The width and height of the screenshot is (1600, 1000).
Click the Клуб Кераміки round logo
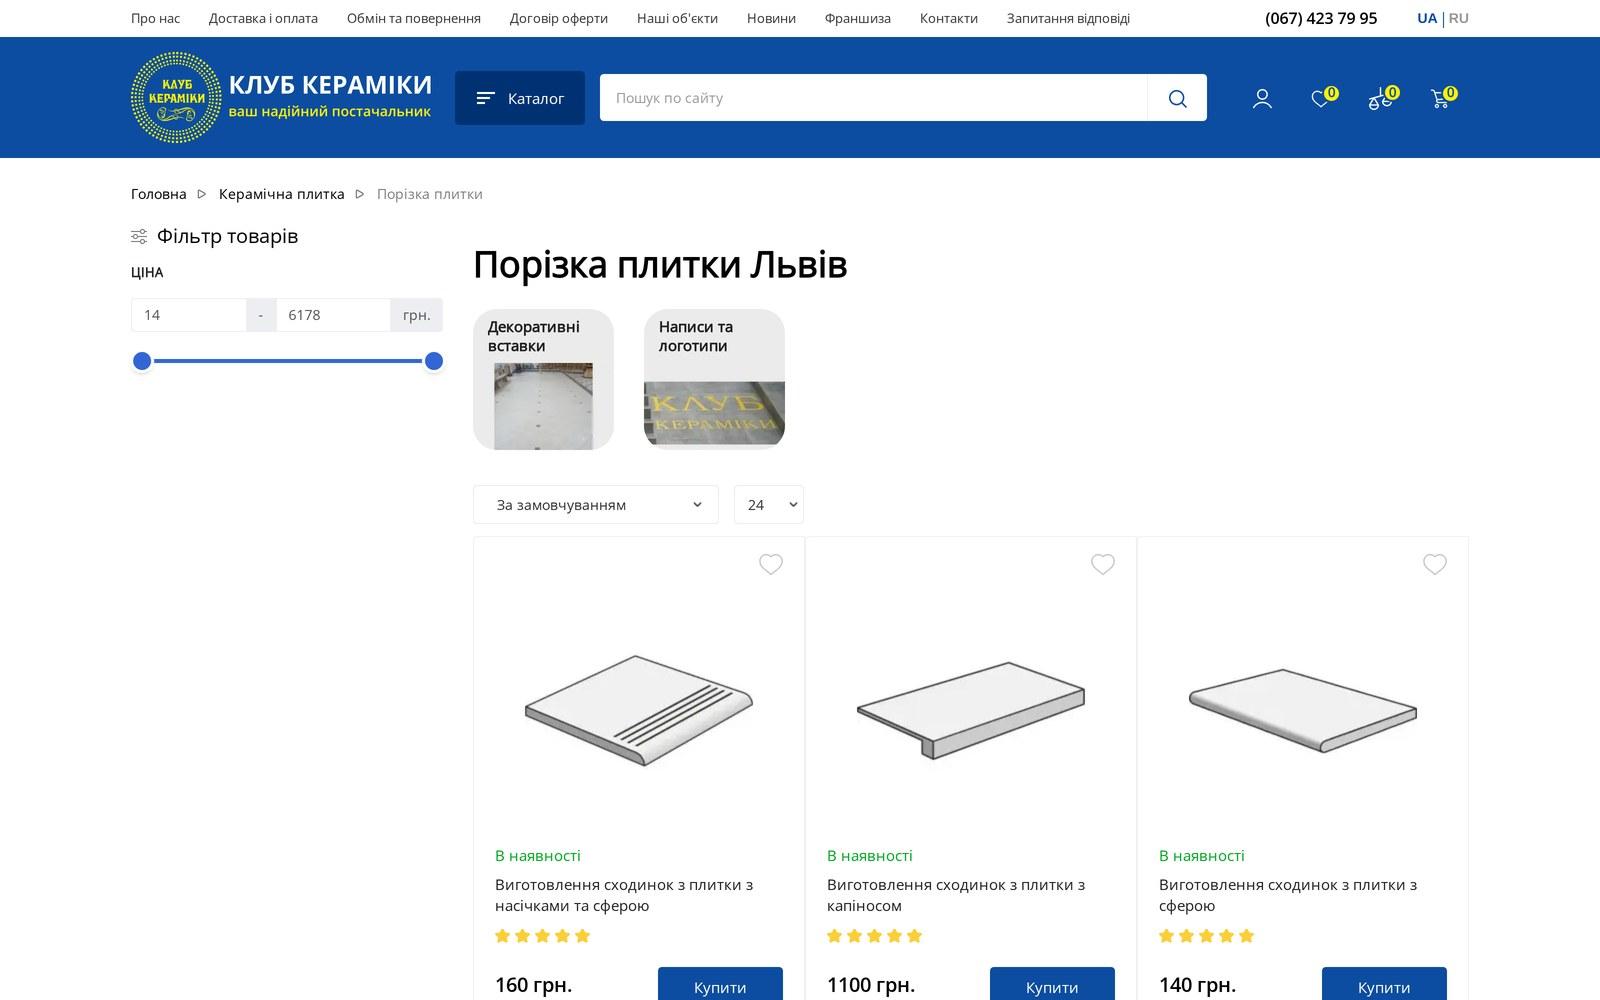(x=176, y=97)
